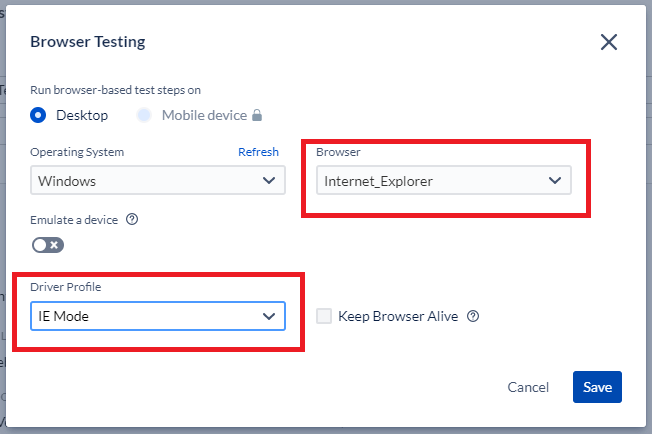The width and height of the screenshot is (652, 434).
Task: Open the Operating System dropdown showing Windows
Action: (x=158, y=180)
